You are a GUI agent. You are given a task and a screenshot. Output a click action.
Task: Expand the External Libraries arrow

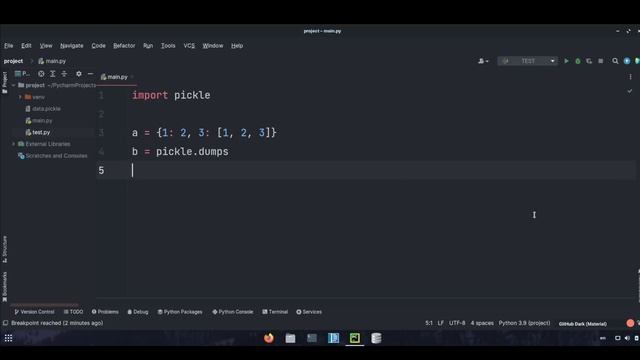[13, 144]
